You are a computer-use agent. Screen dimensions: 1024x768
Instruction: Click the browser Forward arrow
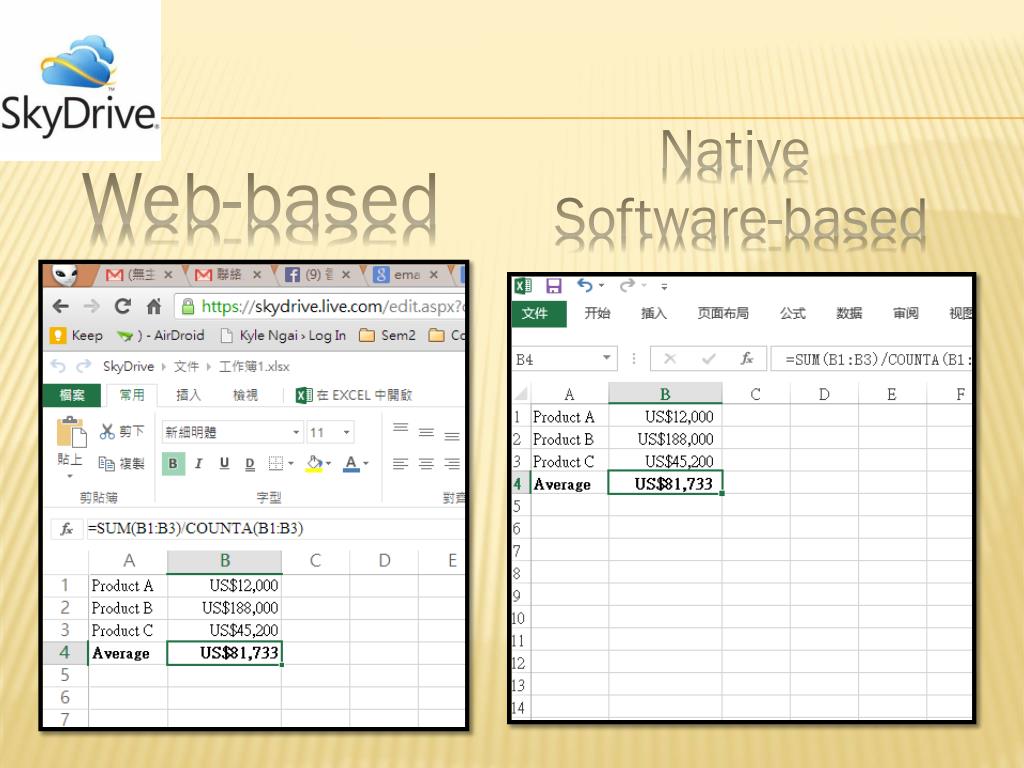coord(91,306)
